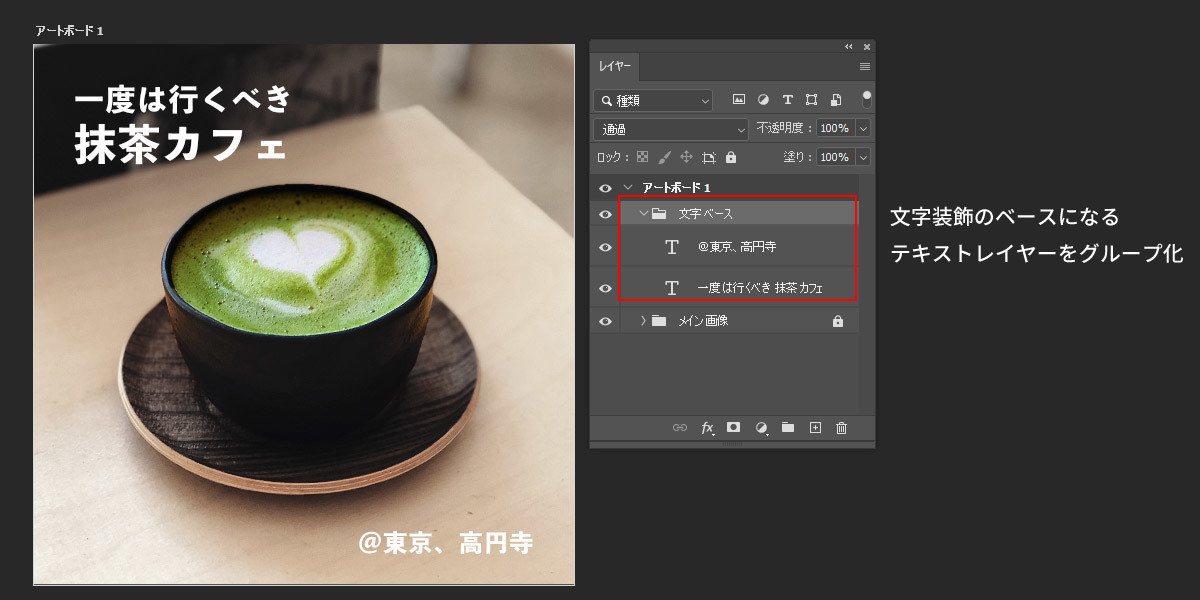1200x600 pixels.
Task: Hide the 文字ベース group
Action: [x=605, y=214]
